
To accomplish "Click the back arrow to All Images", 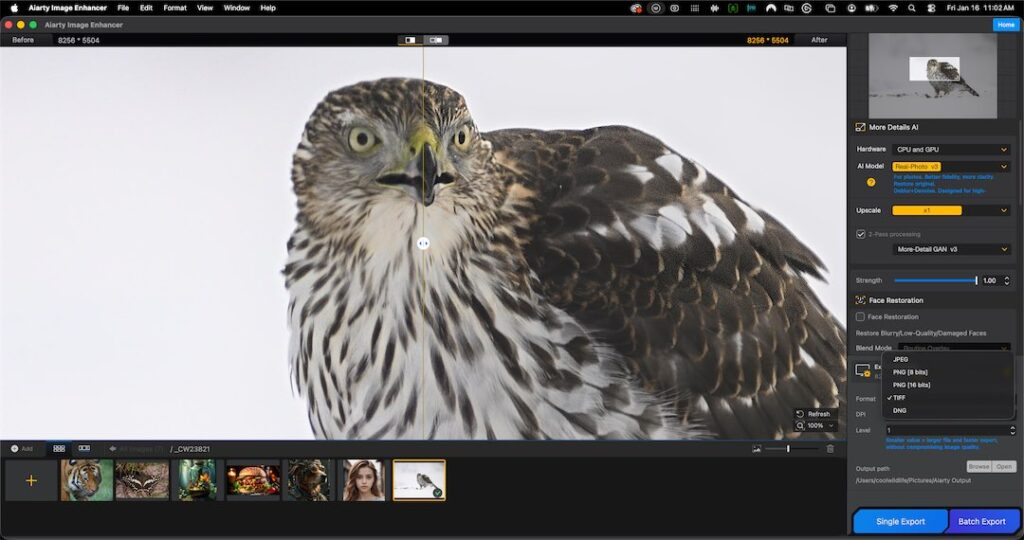I will (x=112, y=449).
